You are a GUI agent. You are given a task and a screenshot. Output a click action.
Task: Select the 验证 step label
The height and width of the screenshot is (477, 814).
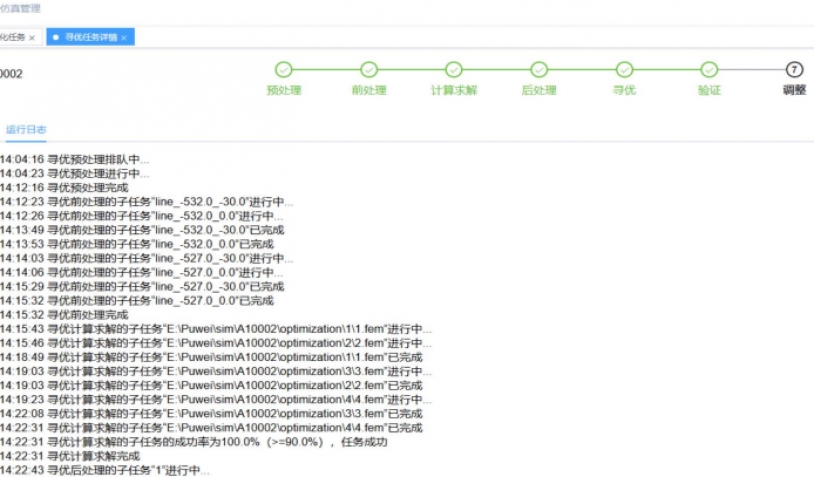709,90
